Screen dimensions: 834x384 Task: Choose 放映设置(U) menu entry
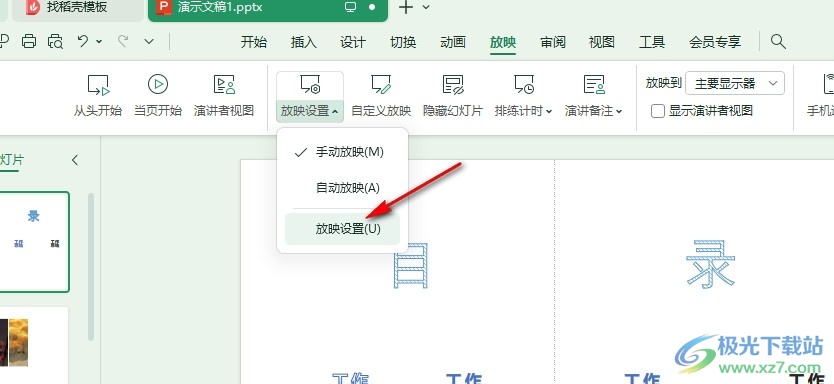(x=342, y=229)
